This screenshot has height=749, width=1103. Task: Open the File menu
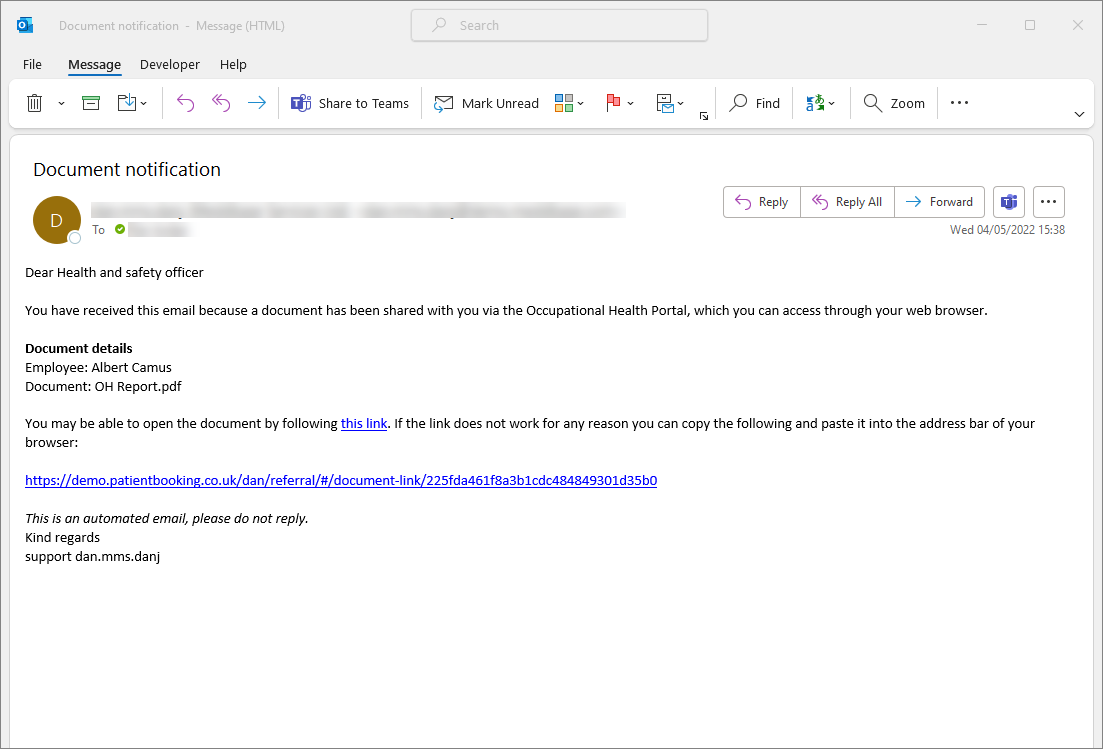pos(32,64)
